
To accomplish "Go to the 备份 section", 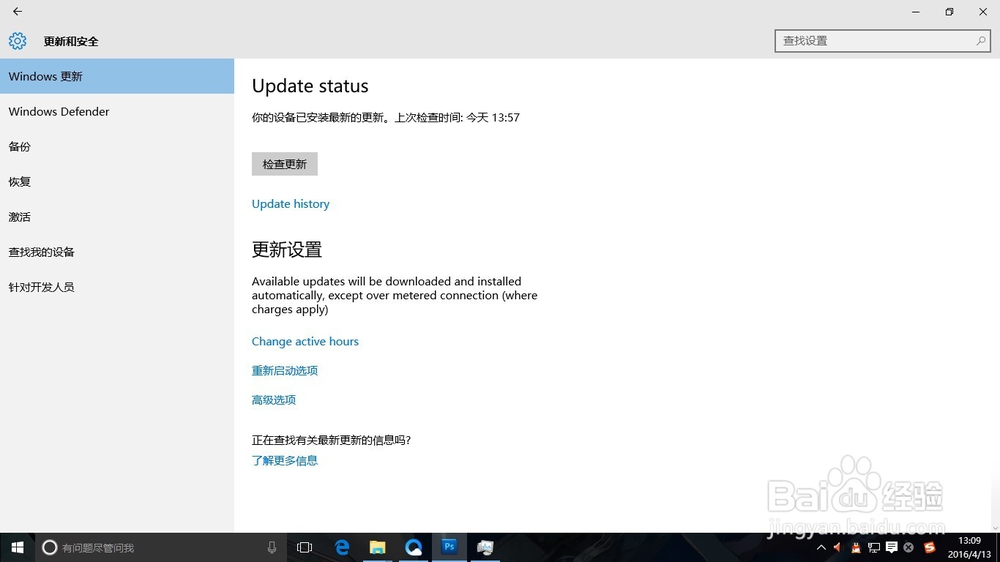I will [x=117, y=147].
